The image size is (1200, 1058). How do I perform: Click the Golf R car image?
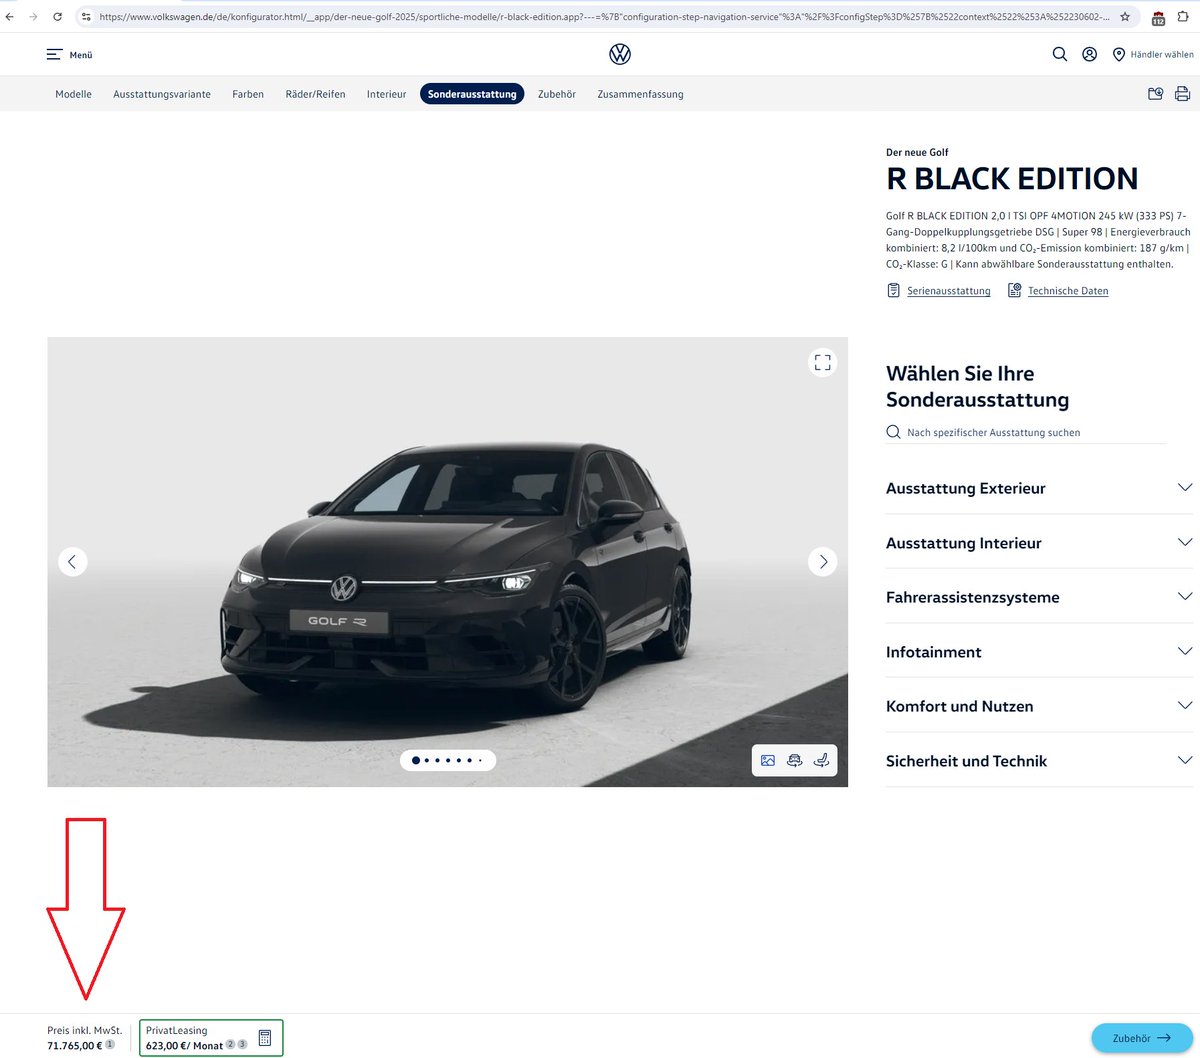click(x=447, y=561)
